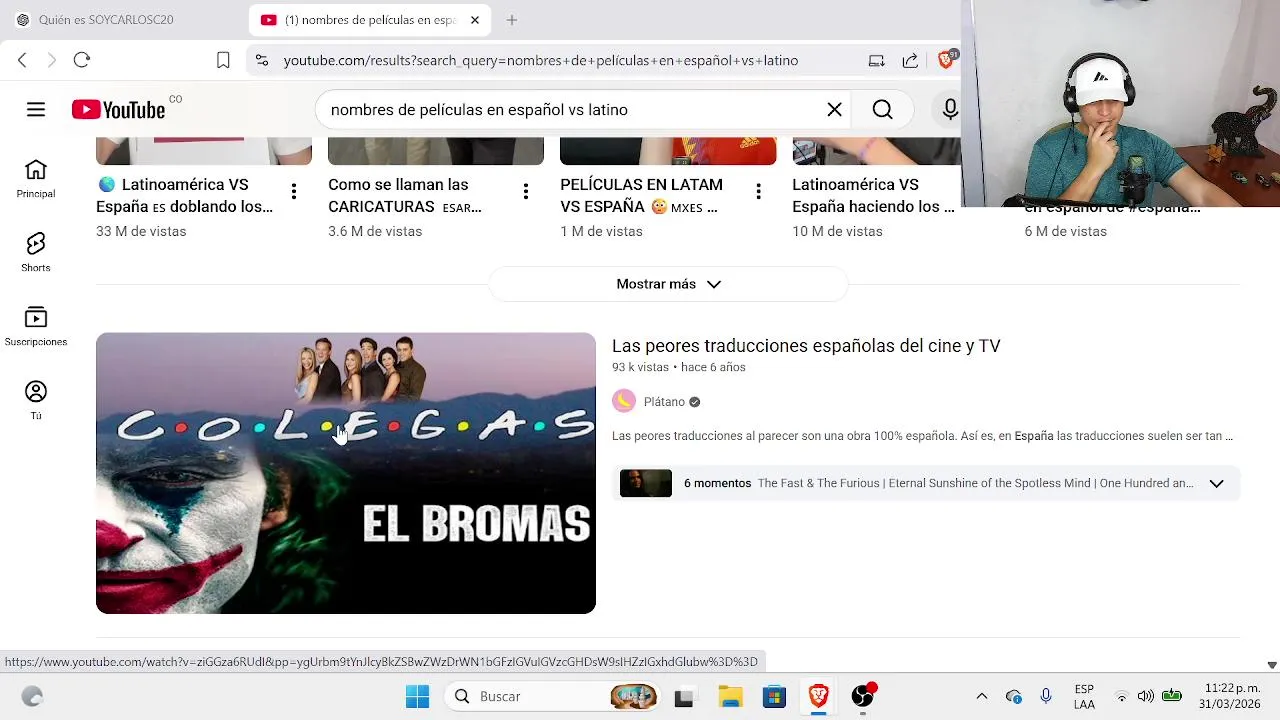Screen dimensions: 1280x720
Task: Click the magnifier search button
Action: [882, 110]
